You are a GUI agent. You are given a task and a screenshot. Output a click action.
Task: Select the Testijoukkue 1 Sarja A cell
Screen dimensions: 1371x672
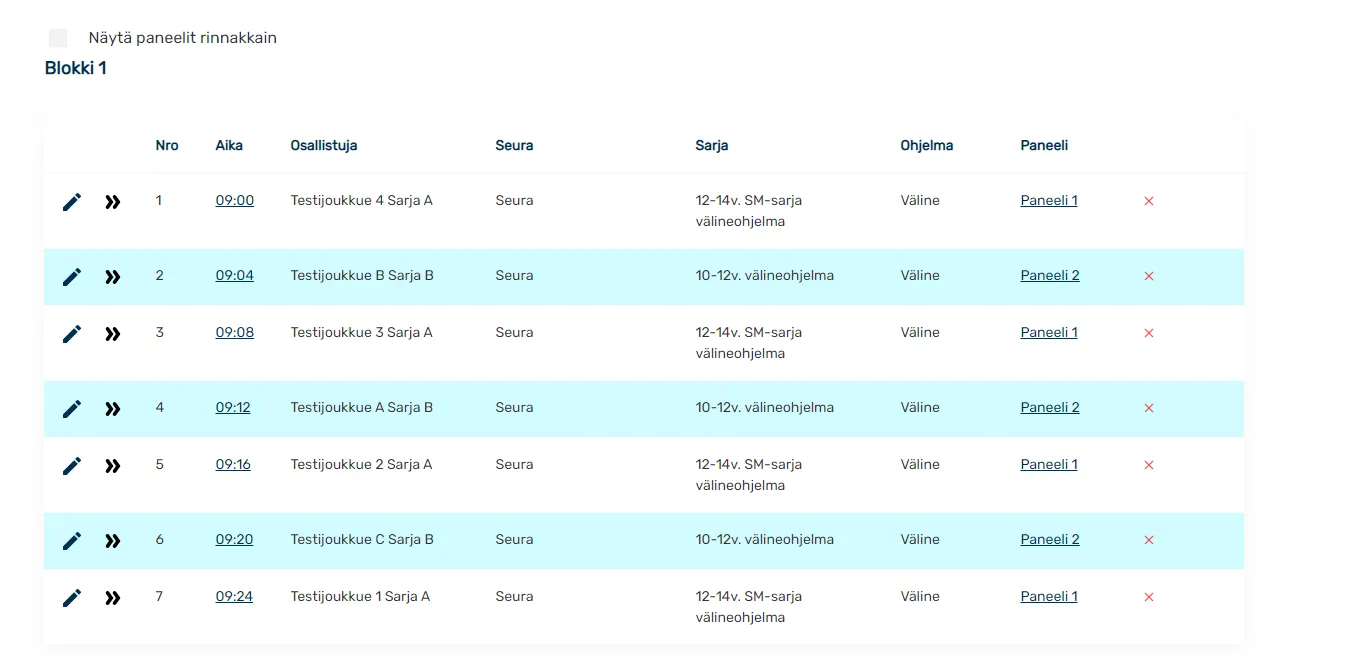(360, 596)
